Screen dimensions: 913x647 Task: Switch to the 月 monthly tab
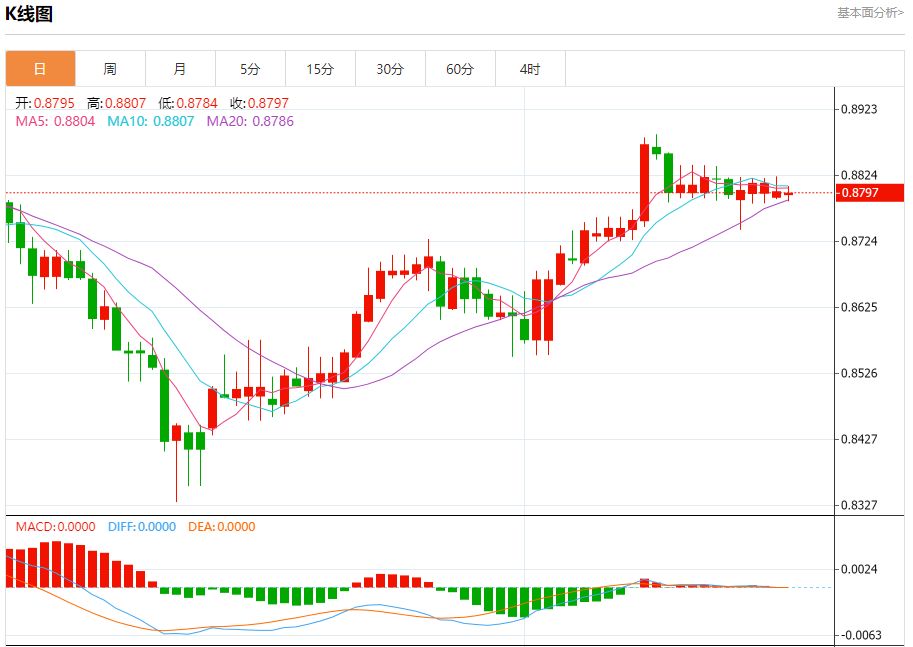coord(180,69)
